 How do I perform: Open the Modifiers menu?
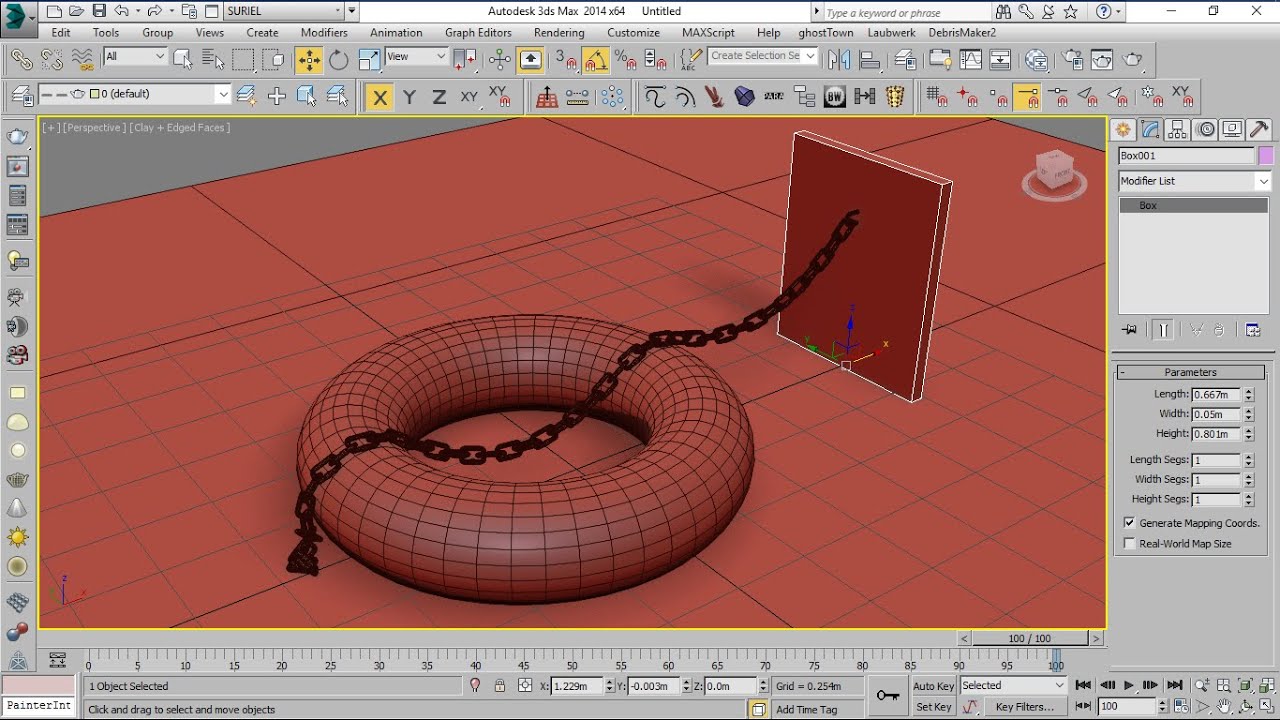[324, 33]
